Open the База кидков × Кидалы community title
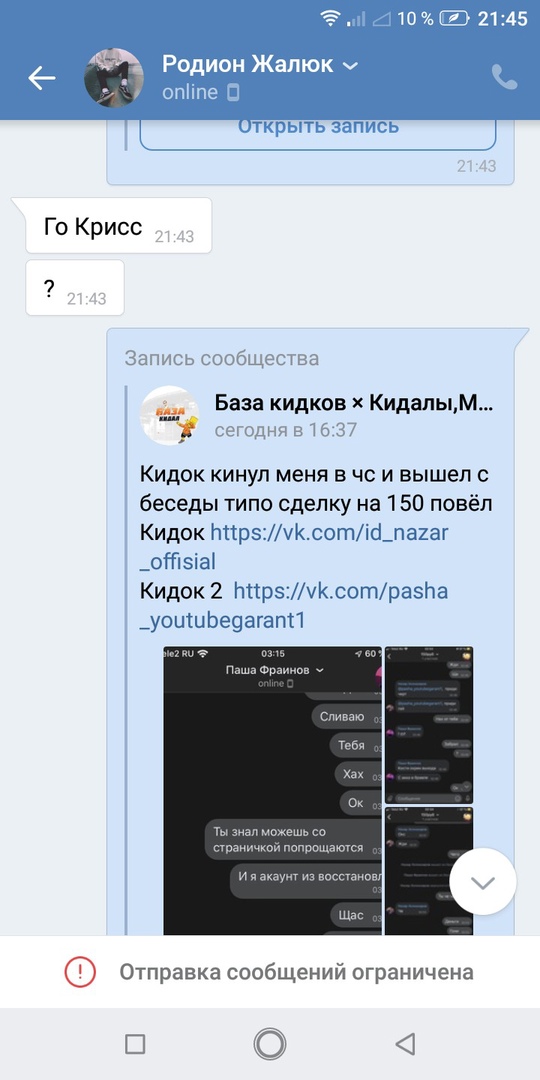 (354, 403)
